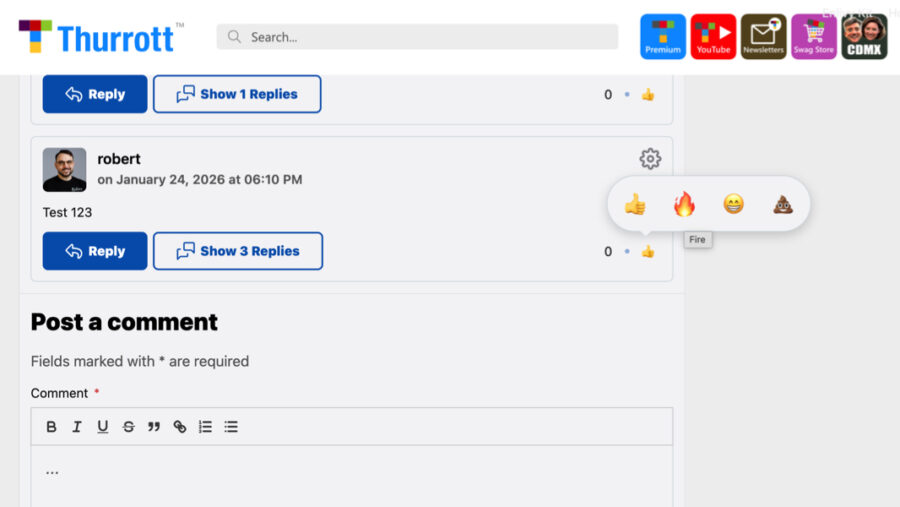Choose the poop emoji reaction

[x=783, y=204]
